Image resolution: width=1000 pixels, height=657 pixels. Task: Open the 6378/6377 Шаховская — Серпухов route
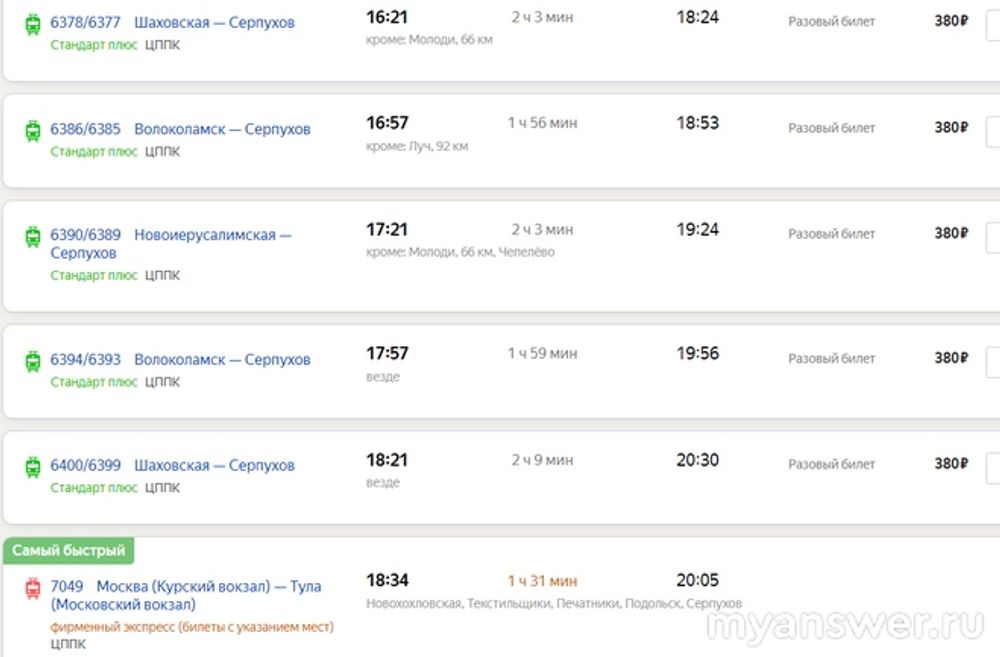click(173, 23)
